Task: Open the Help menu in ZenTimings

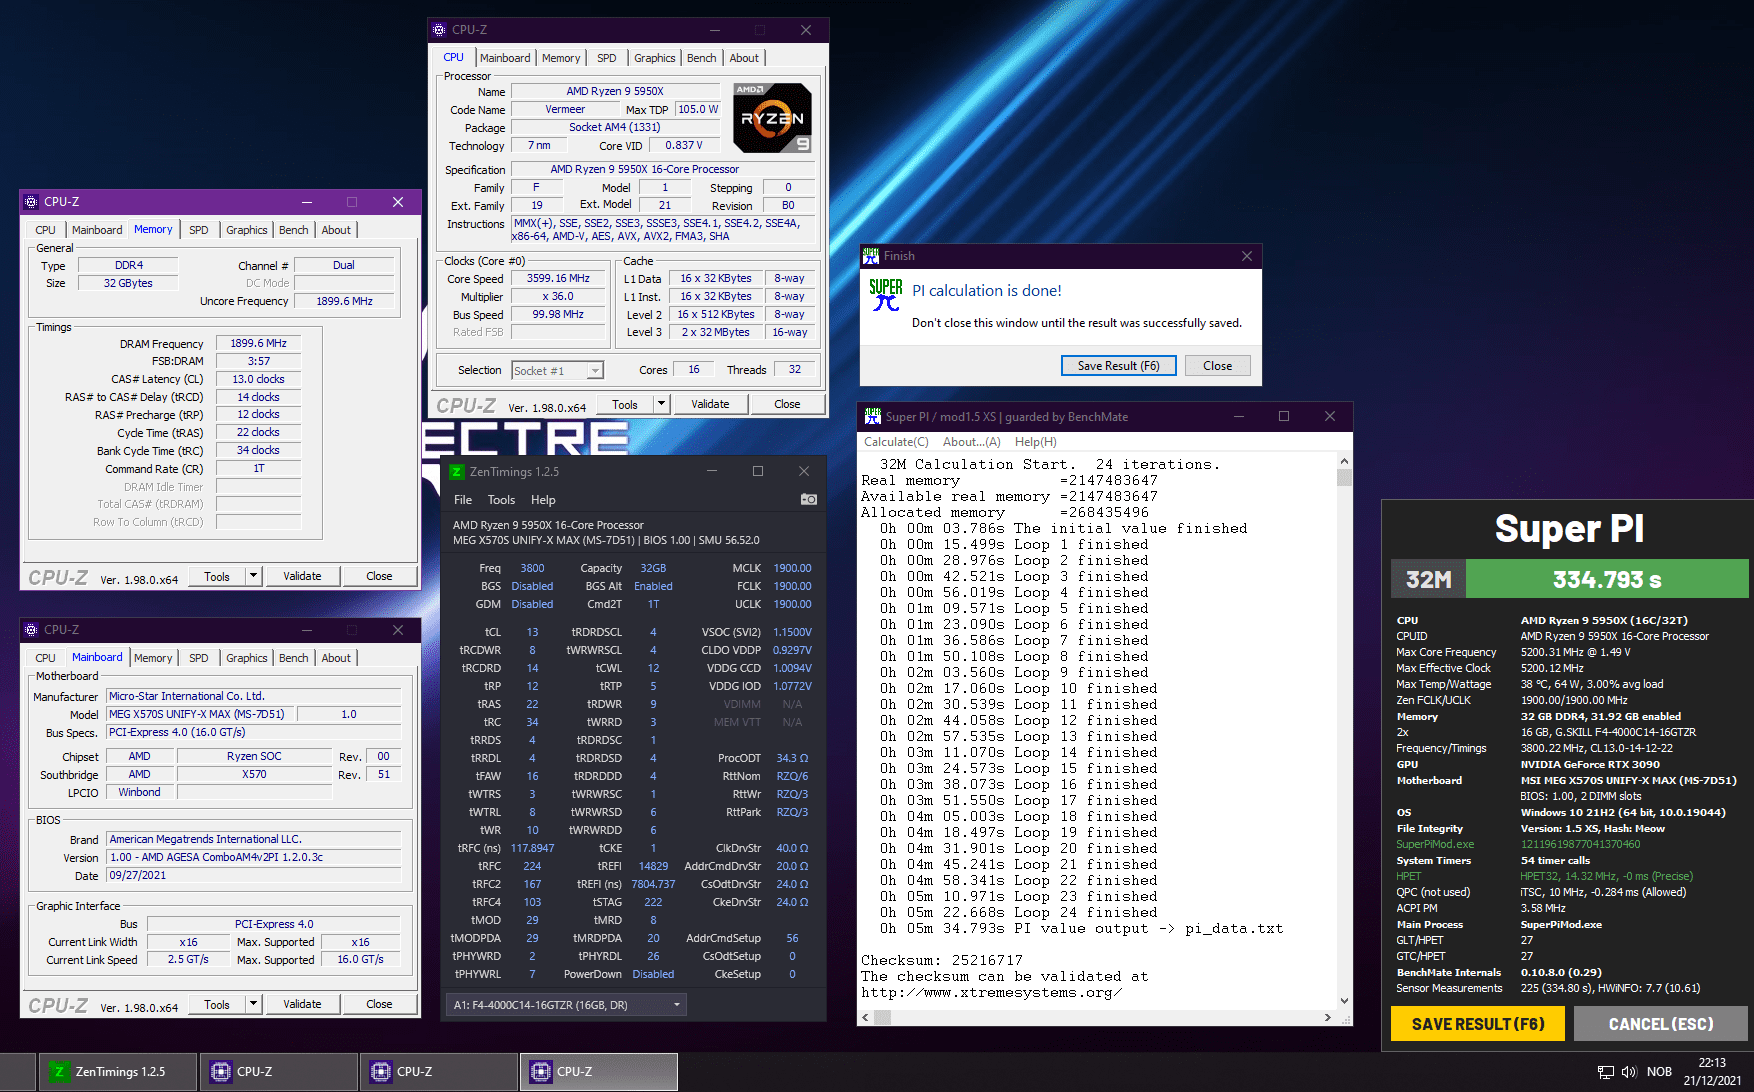Action: [543, 500]
